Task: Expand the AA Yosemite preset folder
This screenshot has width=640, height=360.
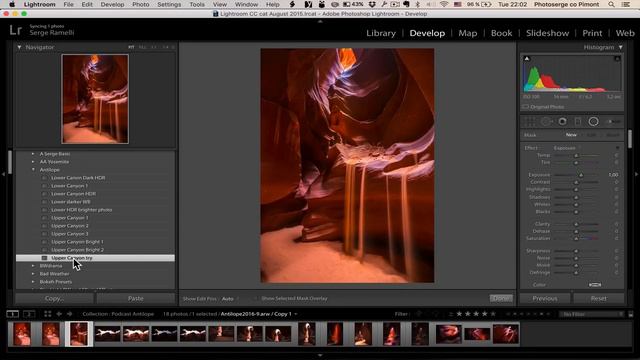Action: click(33, 162)
